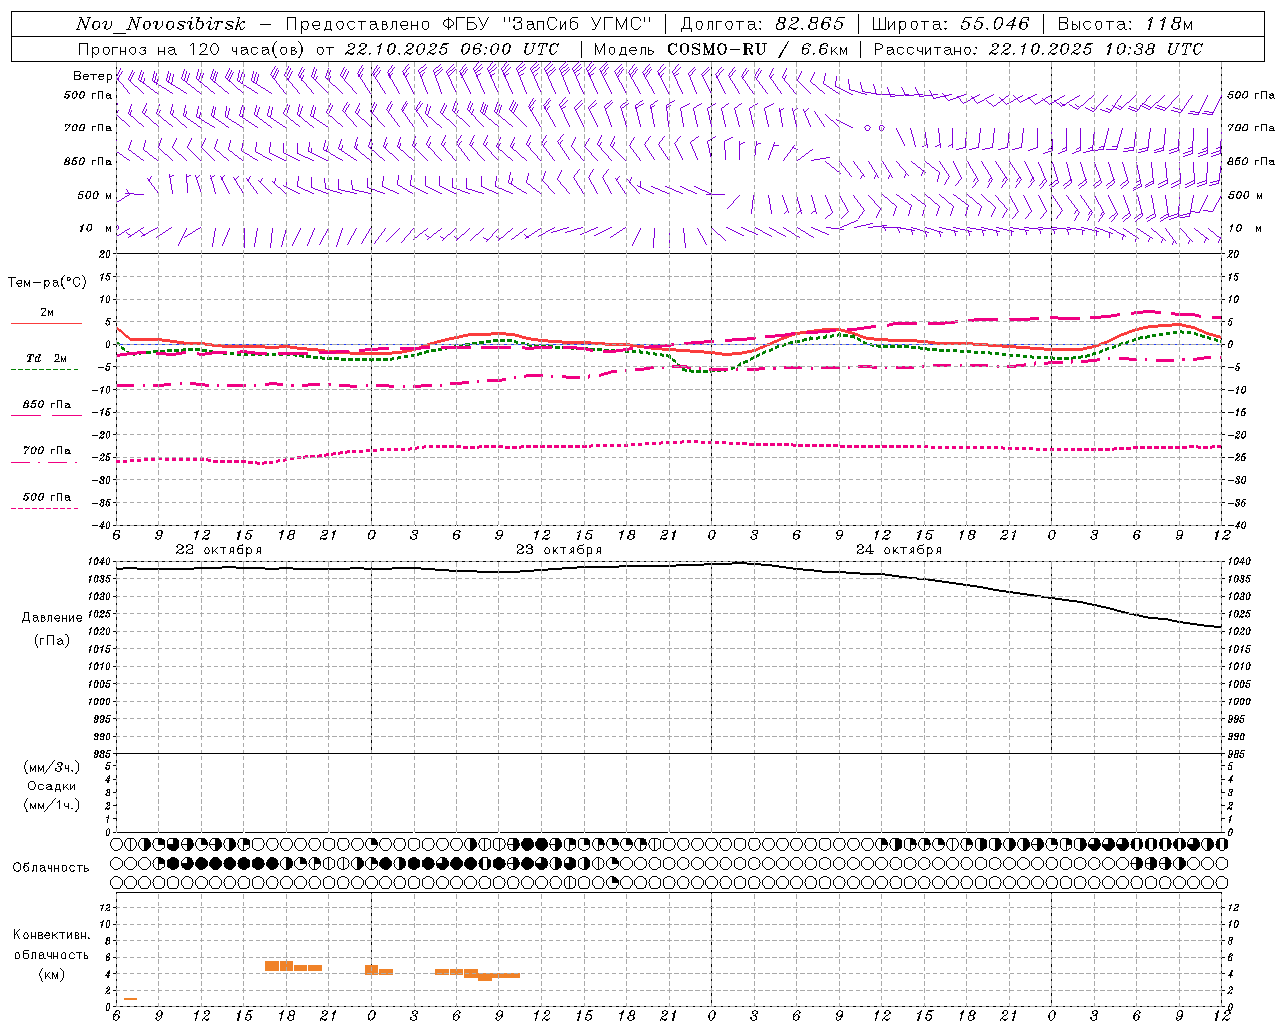Click the (мм/3ч.) precipitation unit label
The image size is (1280, 1024).
tap(51, 767)
